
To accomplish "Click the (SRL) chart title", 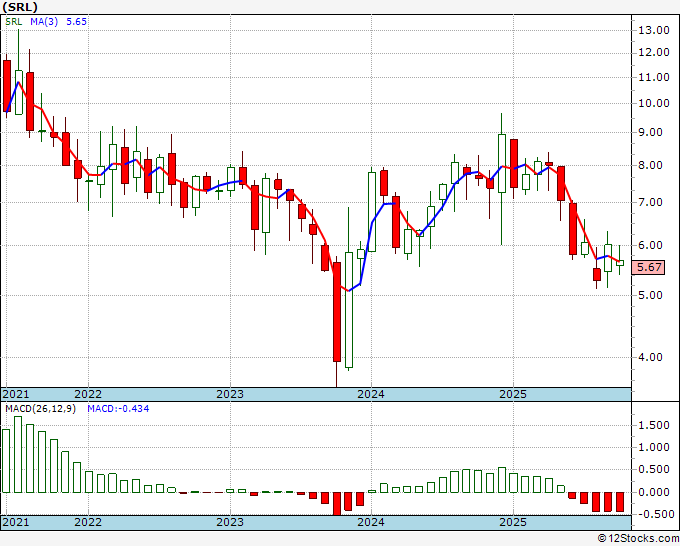I will pos(20,7).
